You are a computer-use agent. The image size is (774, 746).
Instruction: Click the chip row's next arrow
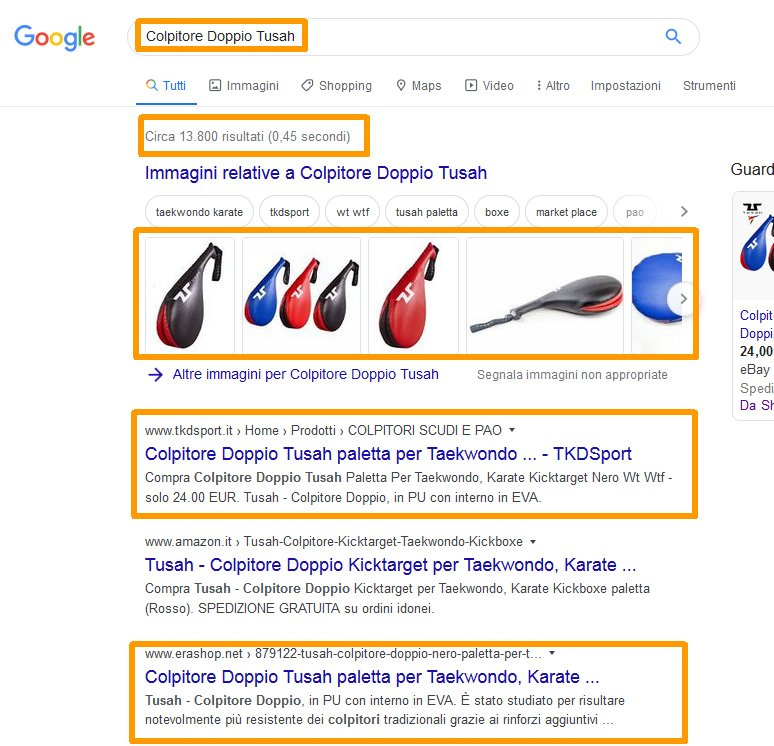pos(684,211)
